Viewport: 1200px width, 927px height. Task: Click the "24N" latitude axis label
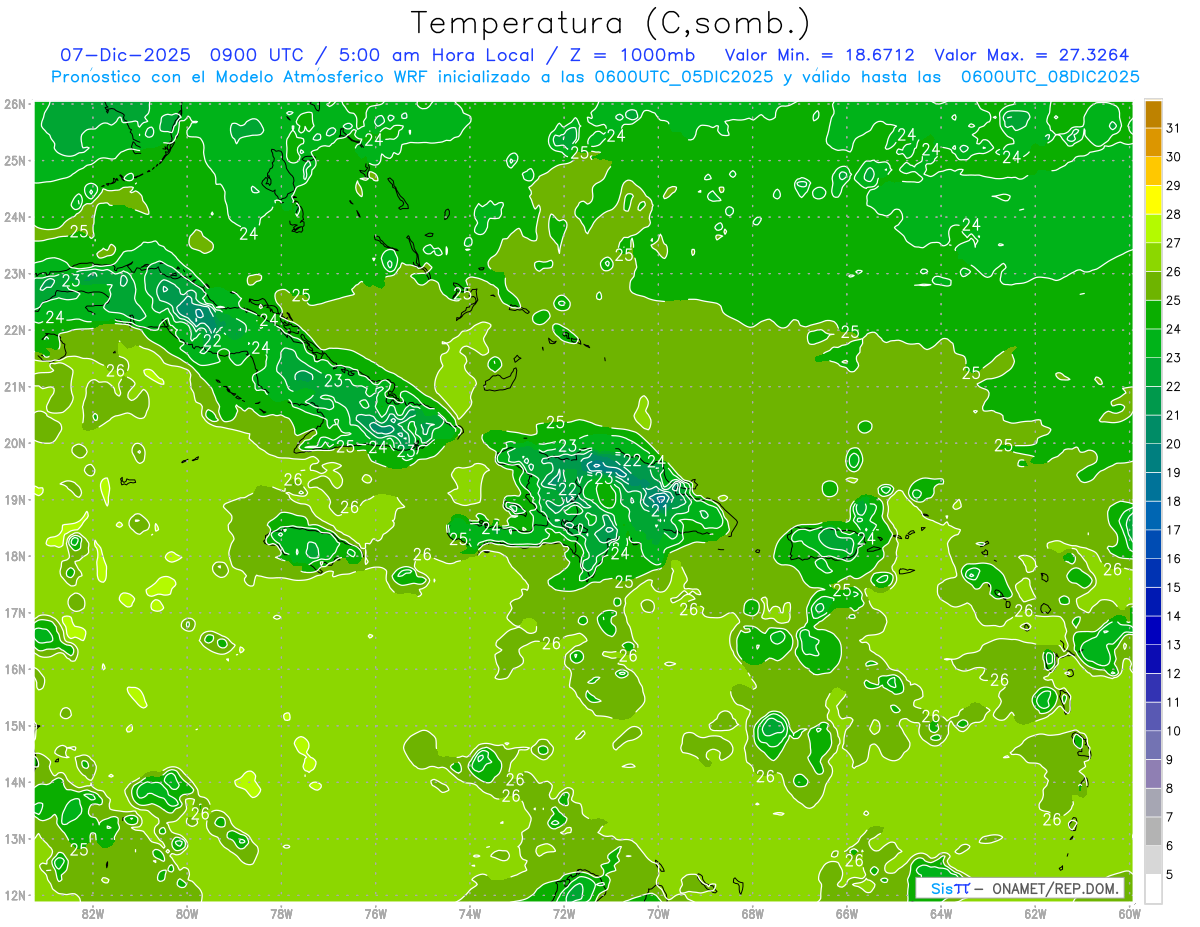[x=14, y=217]
